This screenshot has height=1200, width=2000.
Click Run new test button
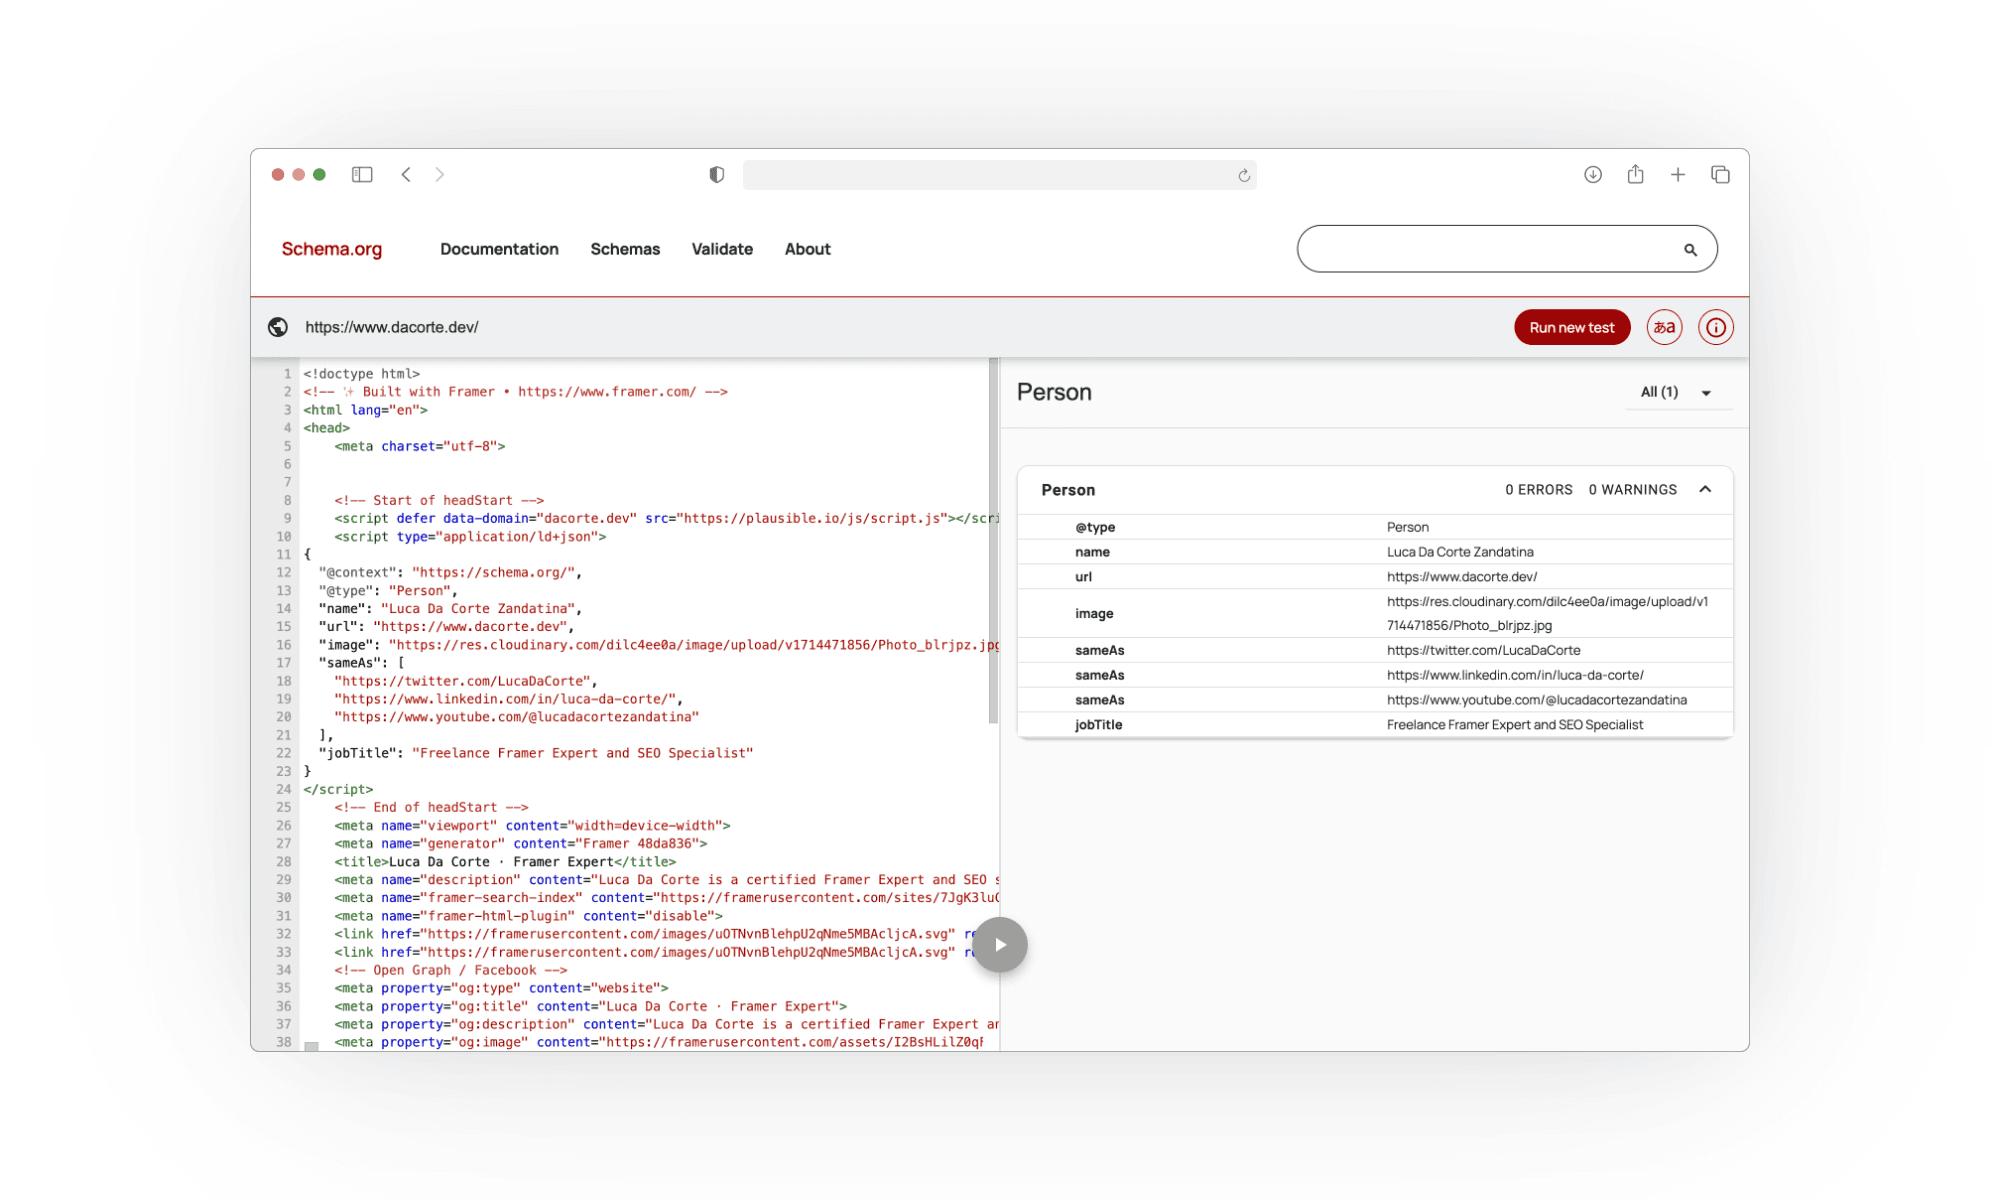pyautogui.click(x=1571, y=327)
